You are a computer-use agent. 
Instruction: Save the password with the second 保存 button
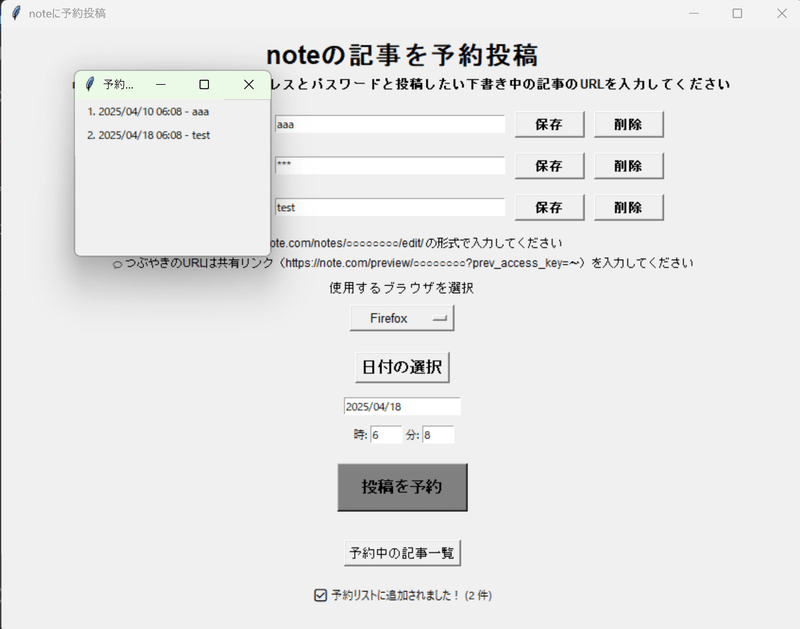point(549,165)
